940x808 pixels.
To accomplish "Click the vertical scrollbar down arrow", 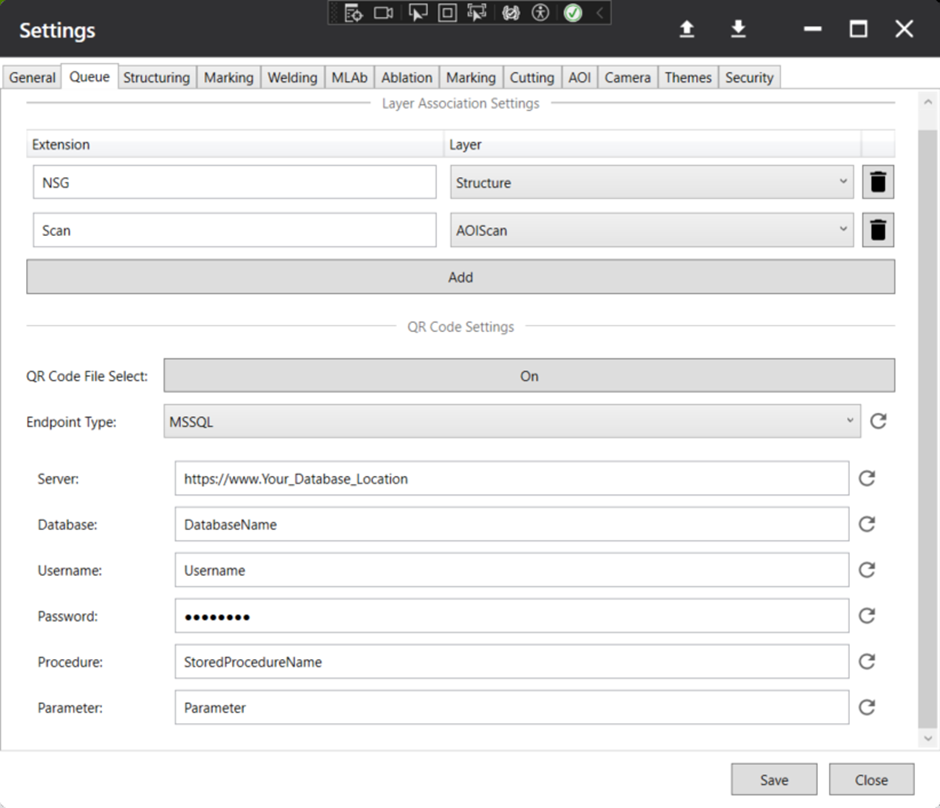I will click(928, 738).
